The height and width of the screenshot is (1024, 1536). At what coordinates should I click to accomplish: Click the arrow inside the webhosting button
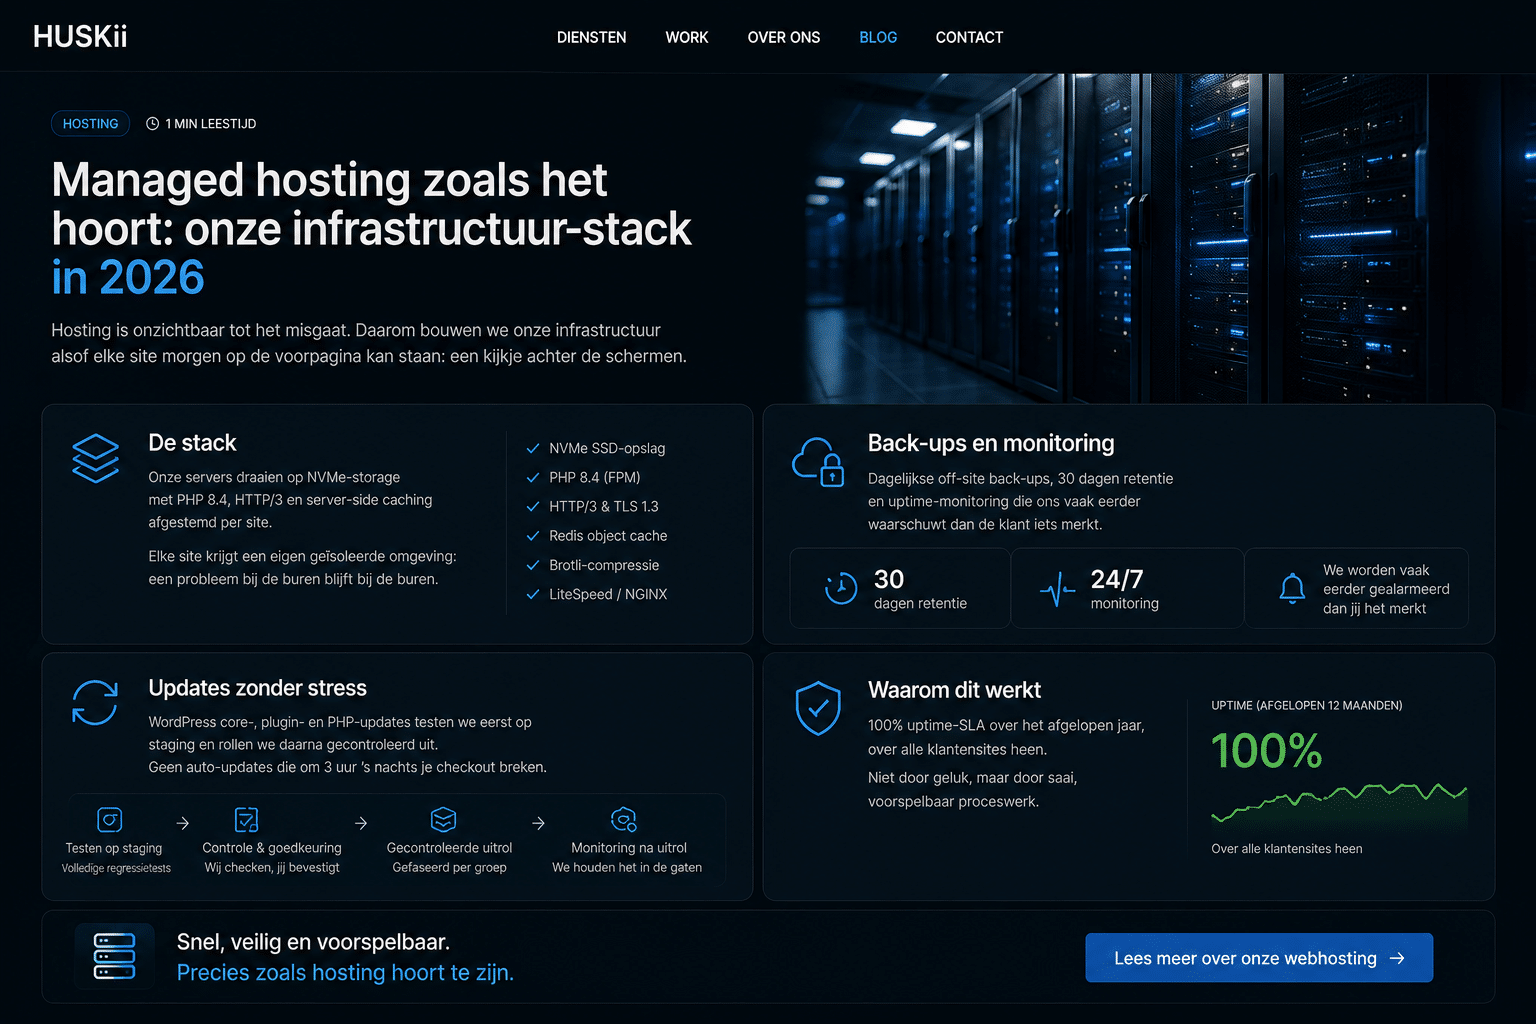[x=1398, y=958]
